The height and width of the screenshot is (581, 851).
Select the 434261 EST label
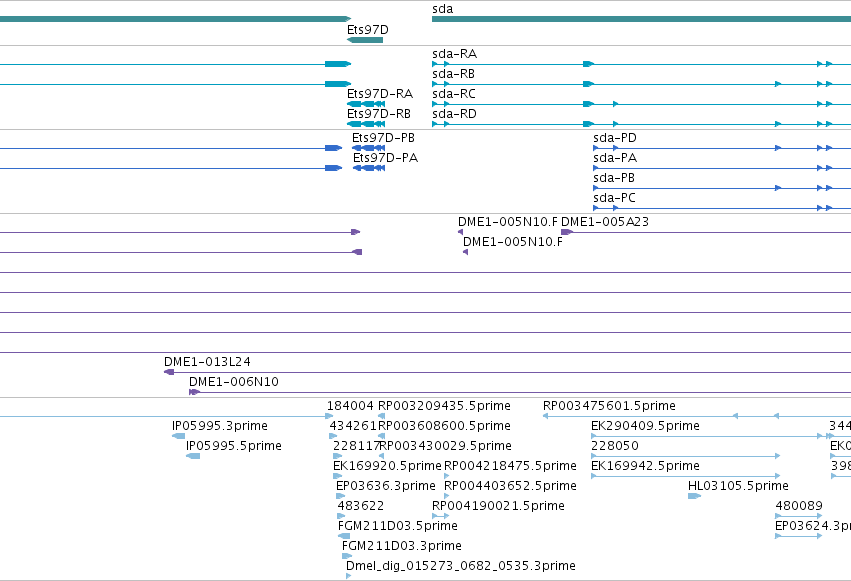[x=353, y=426]
